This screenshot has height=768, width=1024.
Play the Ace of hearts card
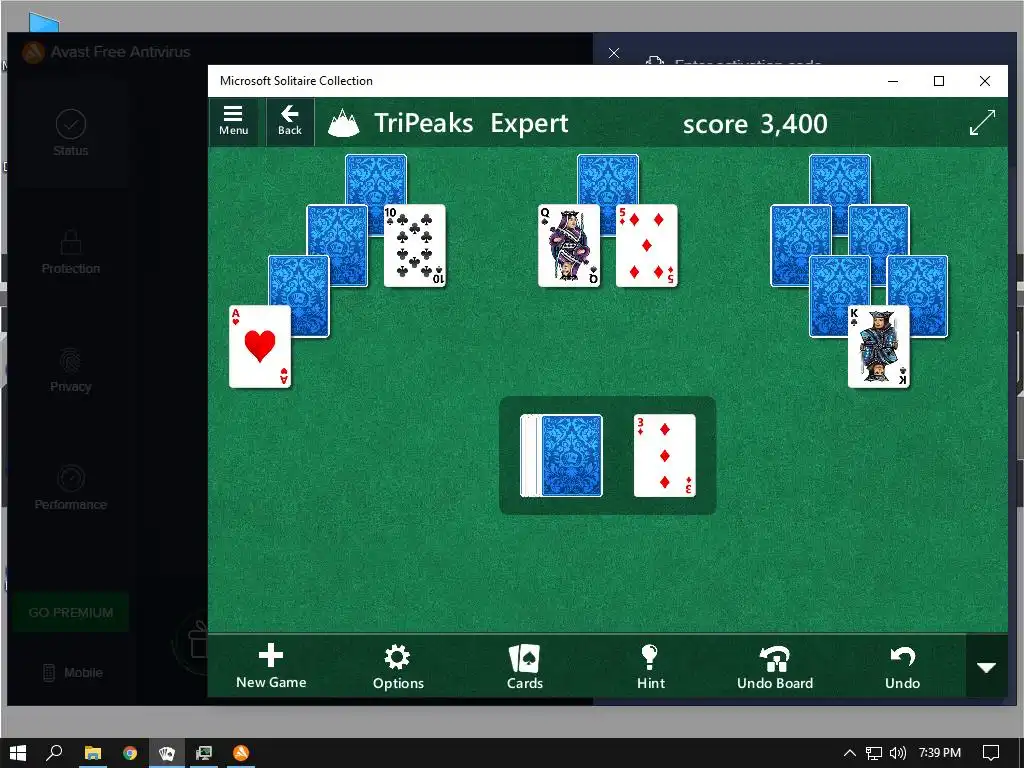pyautogui.click(x=260, y=347)
